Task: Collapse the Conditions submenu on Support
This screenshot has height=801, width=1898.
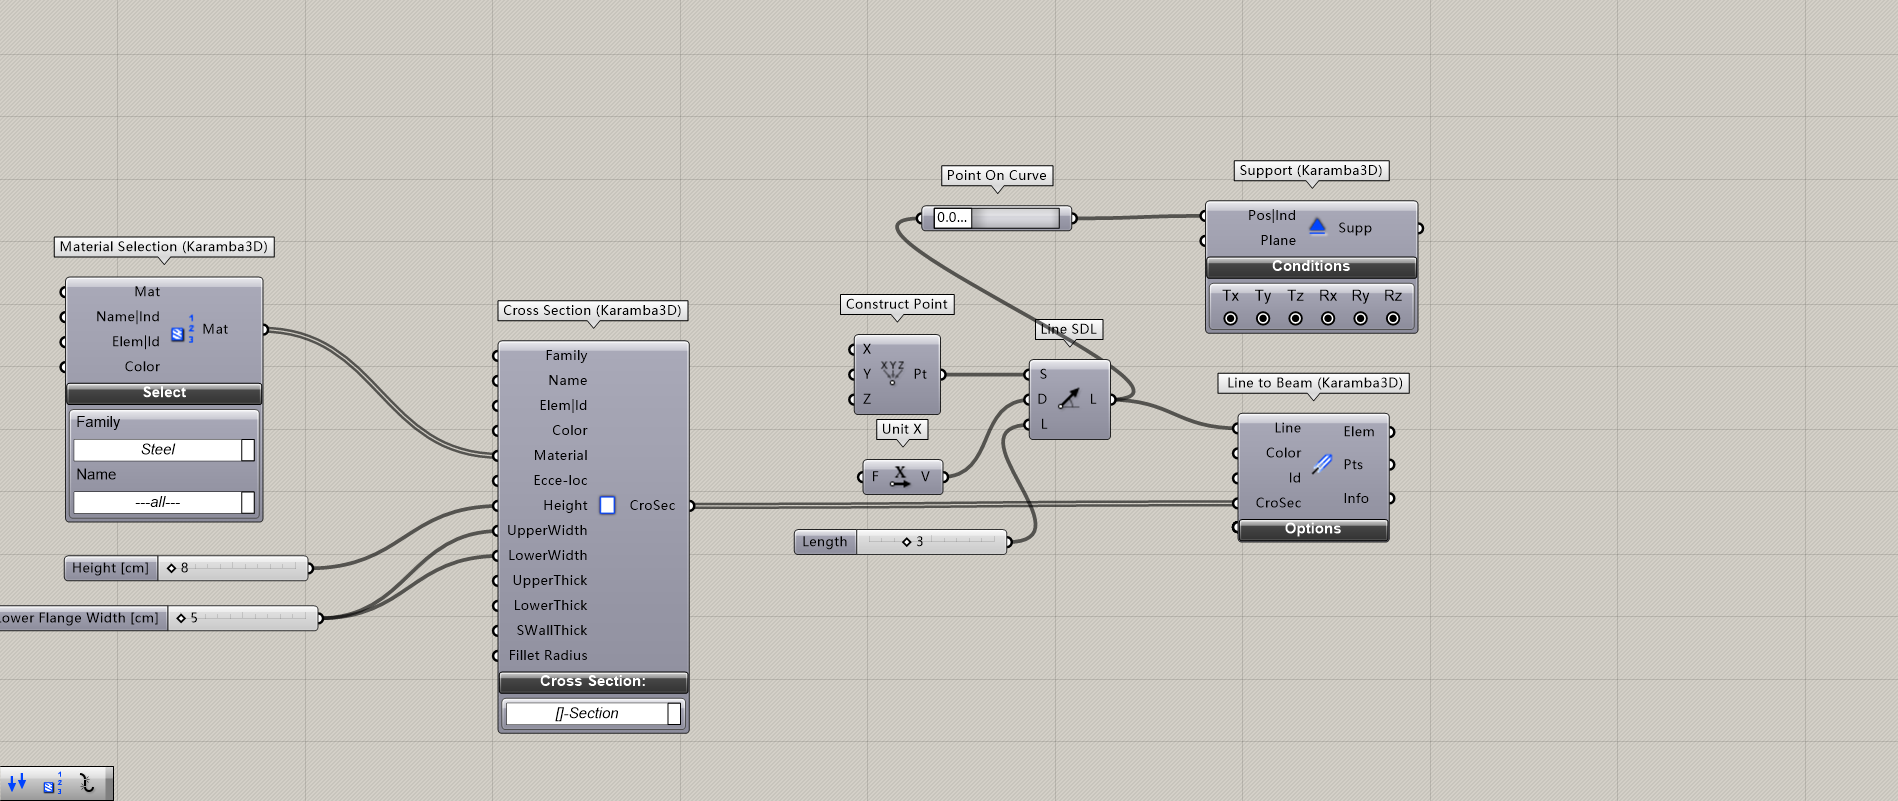Action: (x=1310, y=267)
